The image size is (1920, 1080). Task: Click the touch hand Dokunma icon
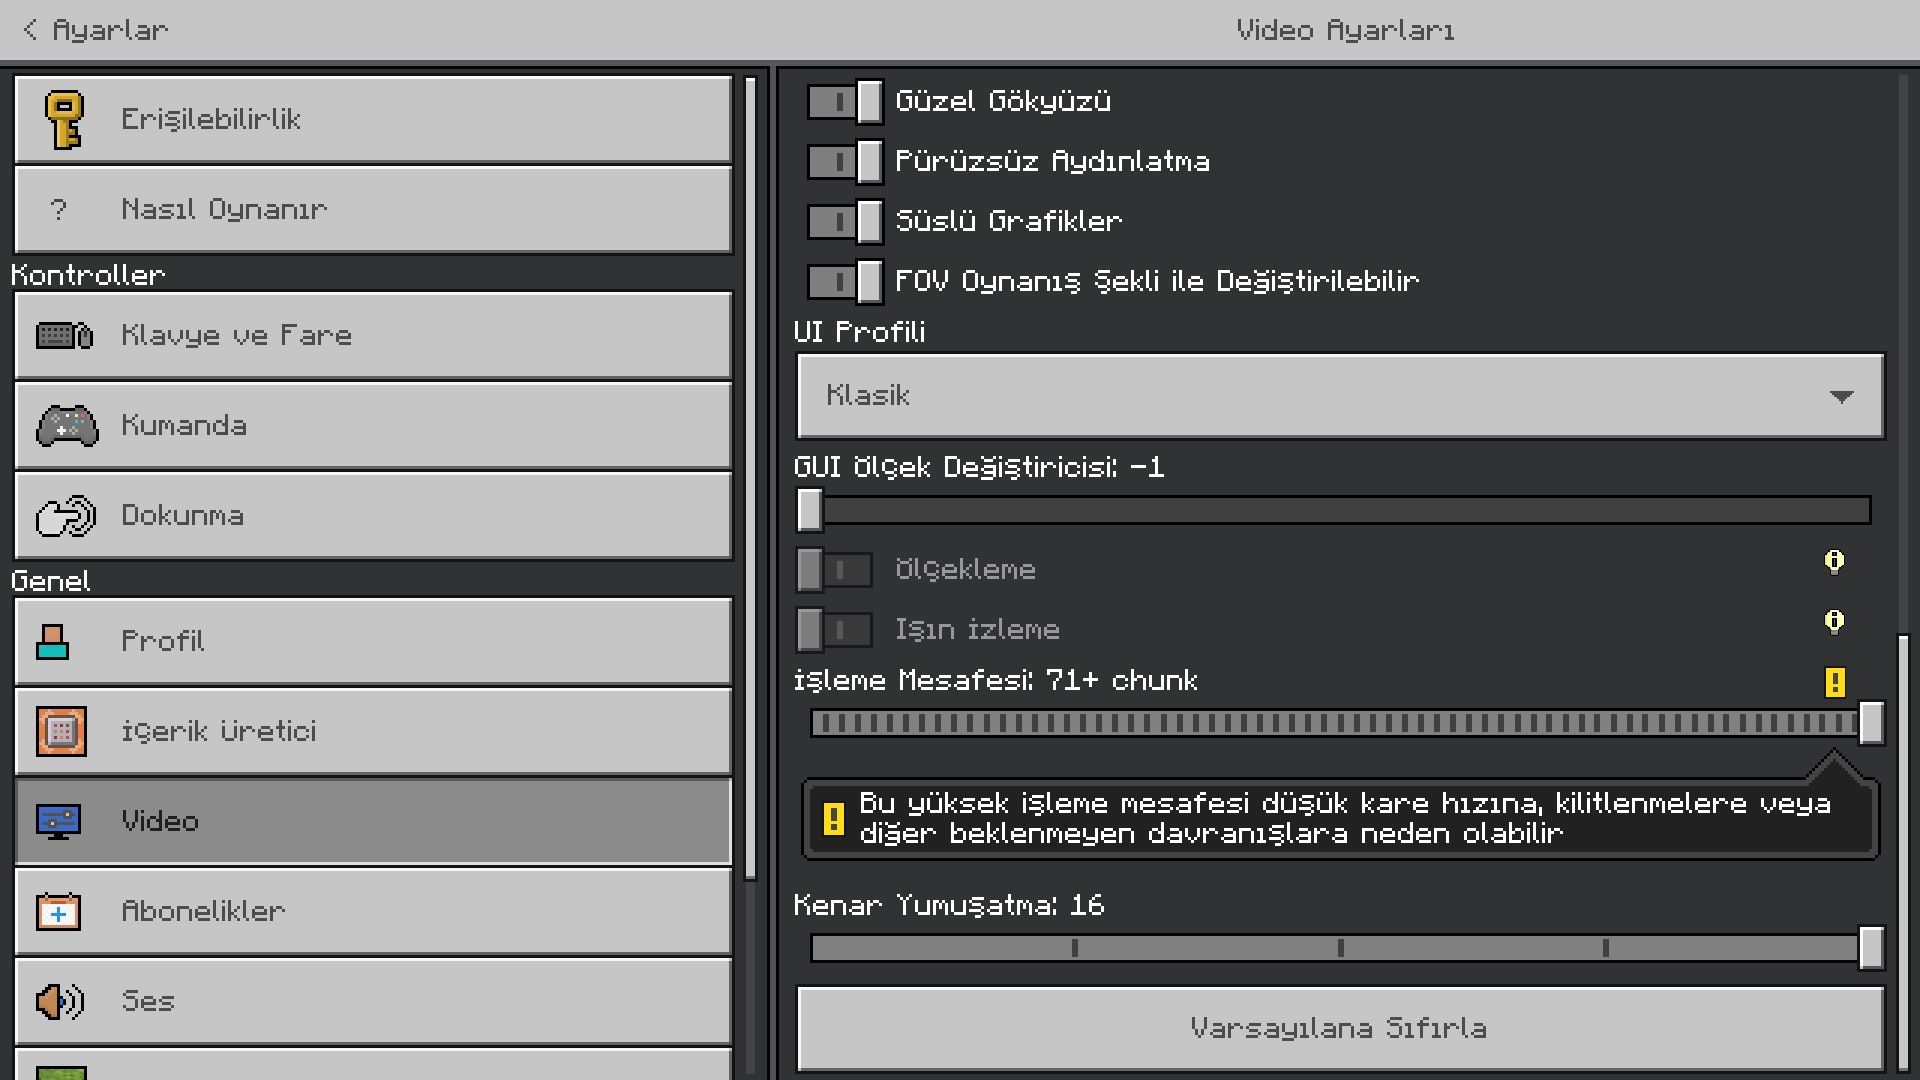pos(65,516)
